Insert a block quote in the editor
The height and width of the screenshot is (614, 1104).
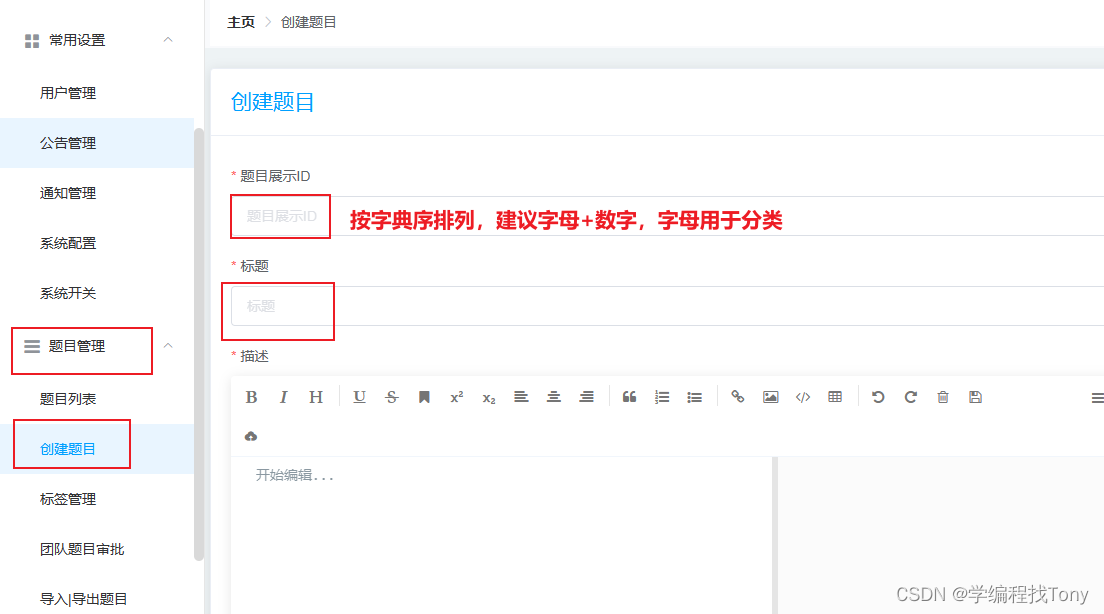click(629, 396)
